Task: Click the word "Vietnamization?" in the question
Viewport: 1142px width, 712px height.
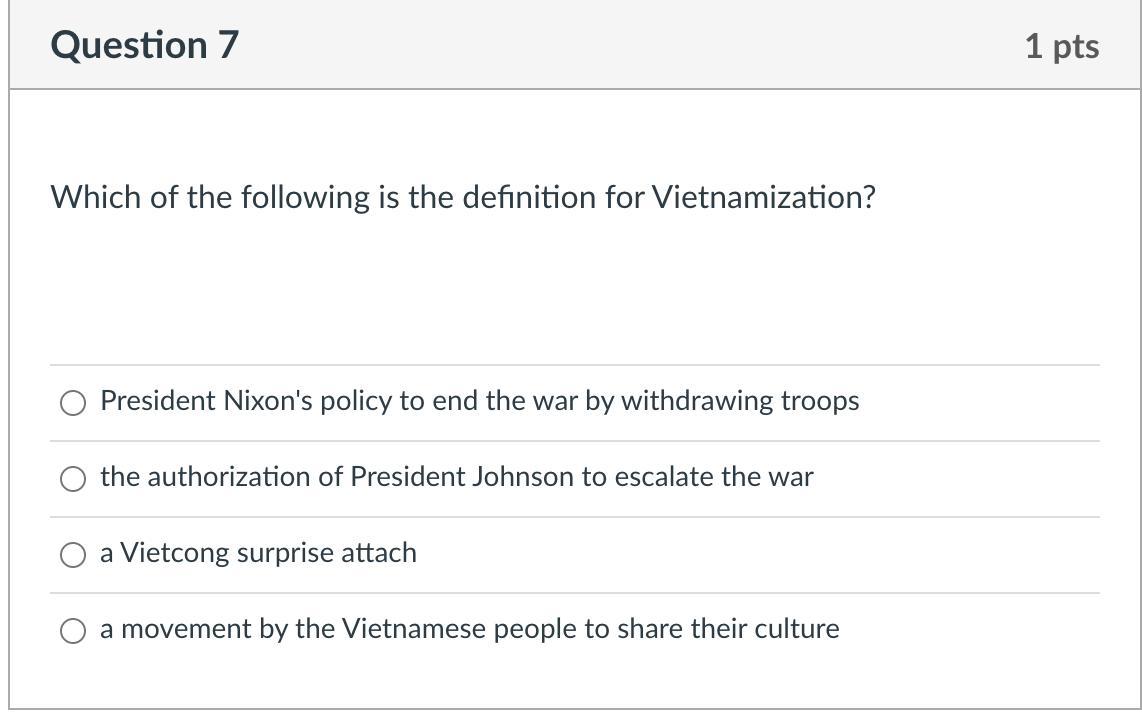Action: click(764, 197)
